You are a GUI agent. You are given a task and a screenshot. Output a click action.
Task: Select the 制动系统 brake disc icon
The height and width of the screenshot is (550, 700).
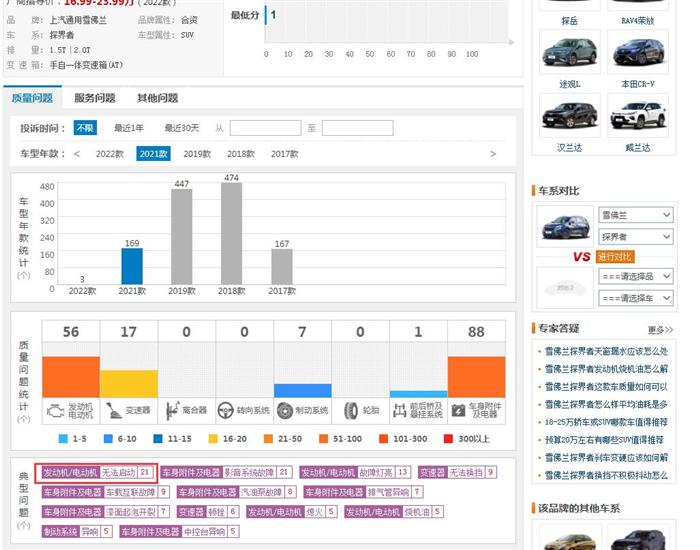coord(284,411)
